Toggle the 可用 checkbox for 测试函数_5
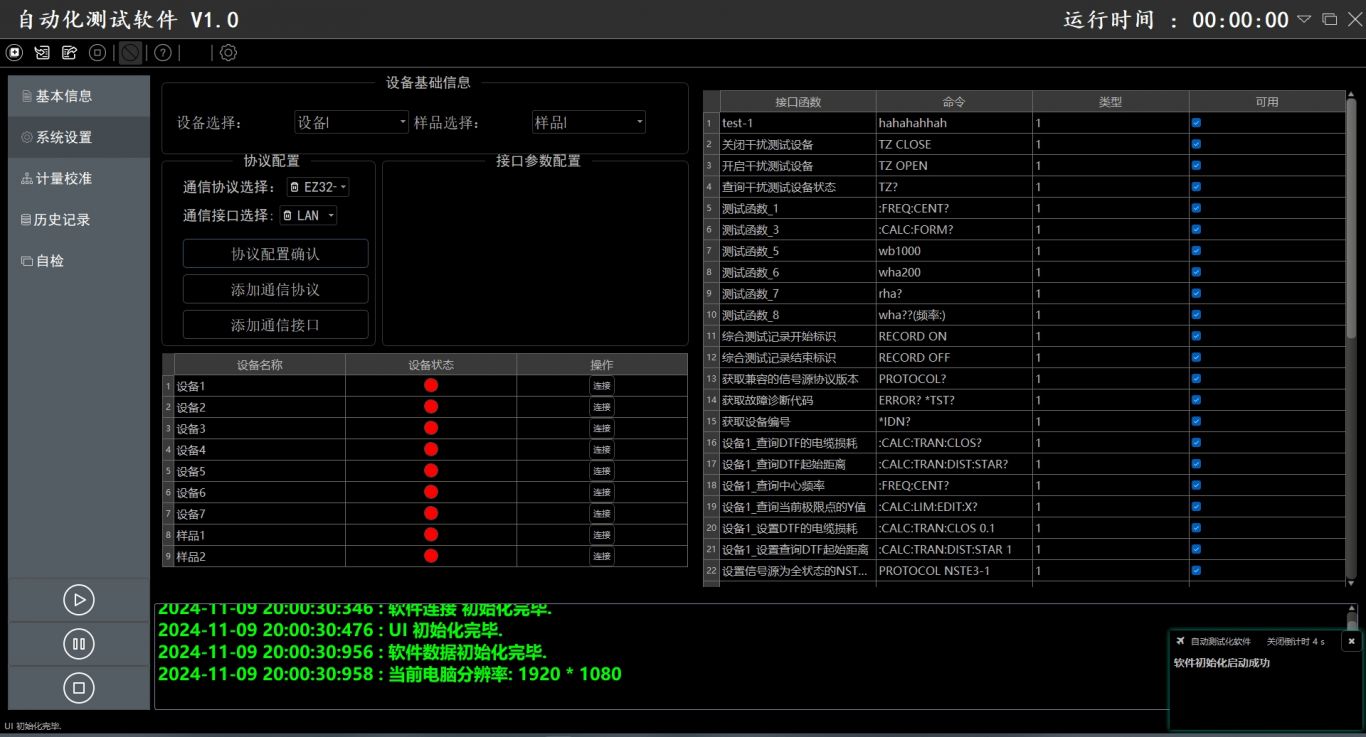1366x737 pixels. 1196,251
